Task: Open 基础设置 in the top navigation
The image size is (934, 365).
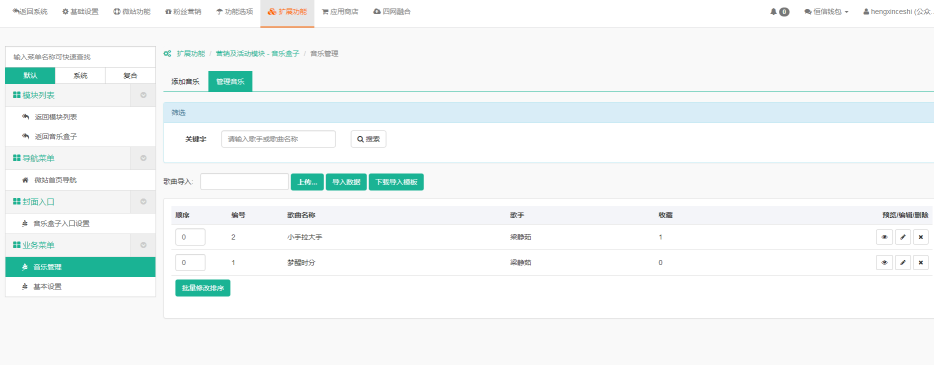Action: [x=80, y=11]
